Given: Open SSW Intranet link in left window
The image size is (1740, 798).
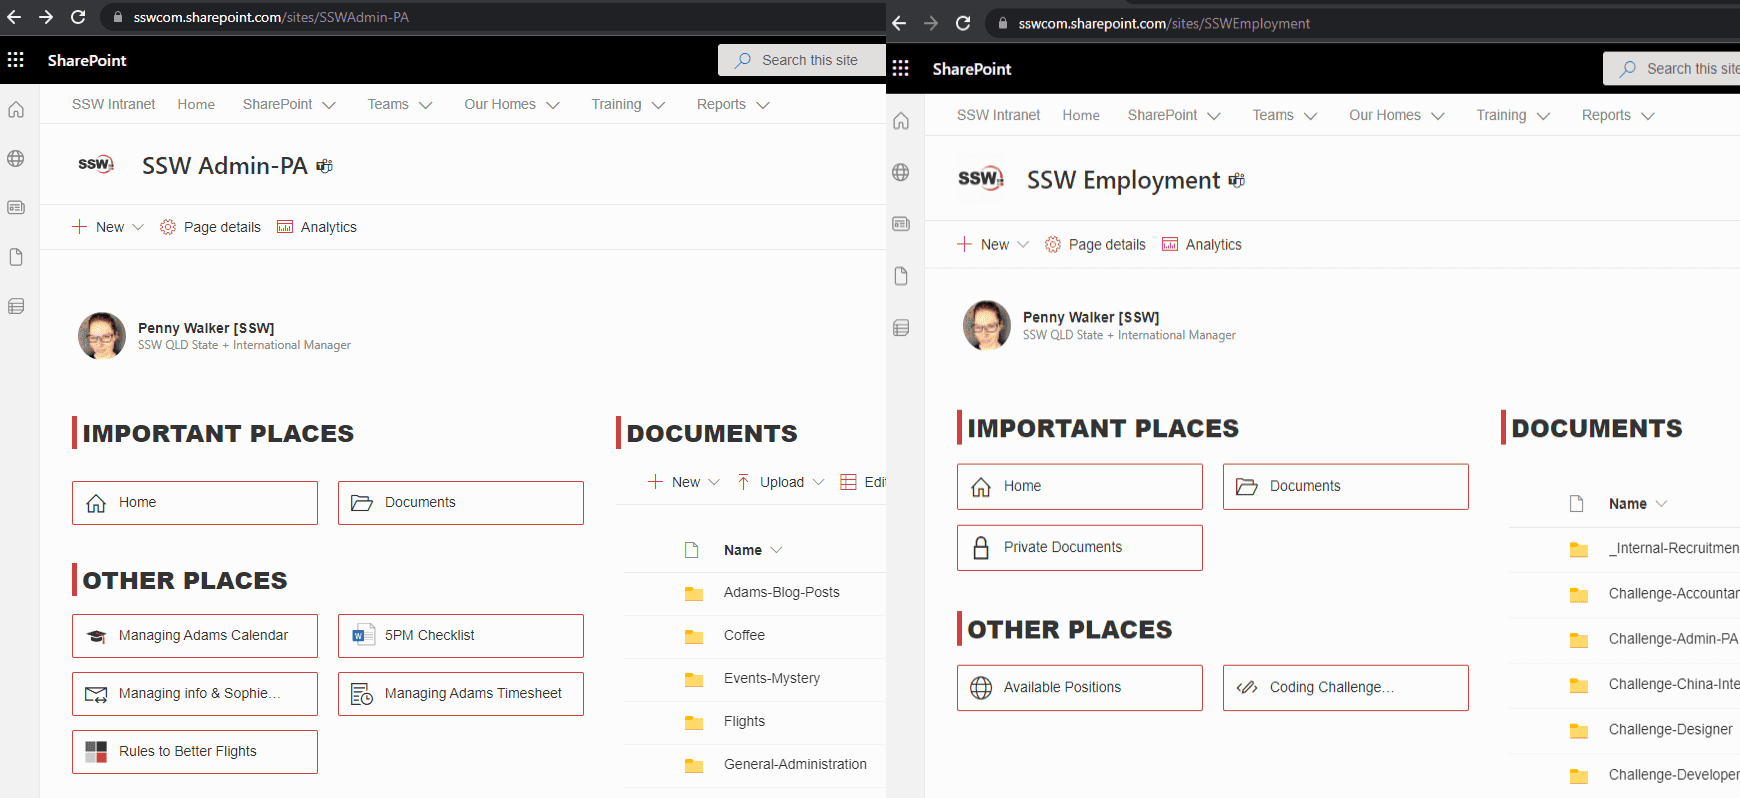Looking at the screenshot, I should 113,104.
